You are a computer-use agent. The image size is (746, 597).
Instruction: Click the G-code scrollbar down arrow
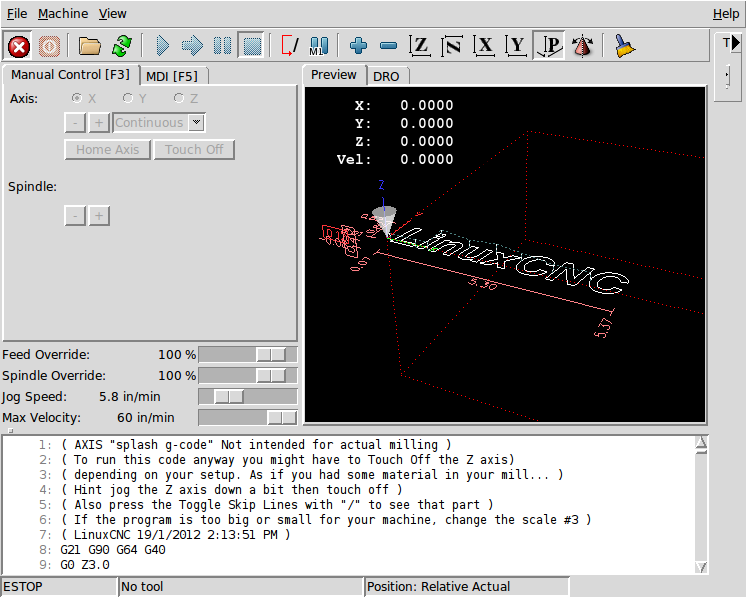pyautogui.click(x=701, y=567)
